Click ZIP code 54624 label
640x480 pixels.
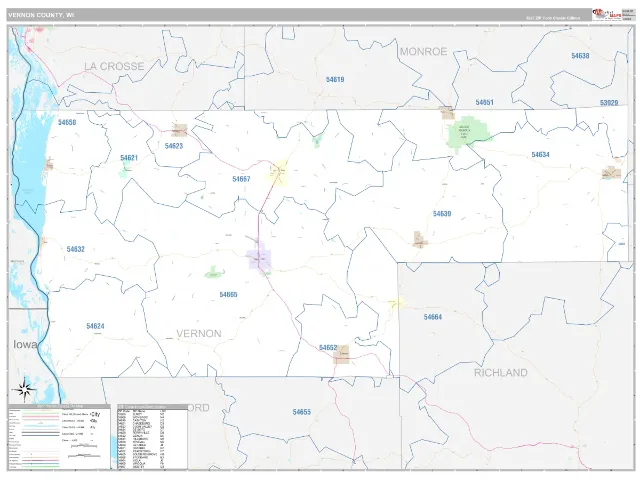(x=95, y=326)
